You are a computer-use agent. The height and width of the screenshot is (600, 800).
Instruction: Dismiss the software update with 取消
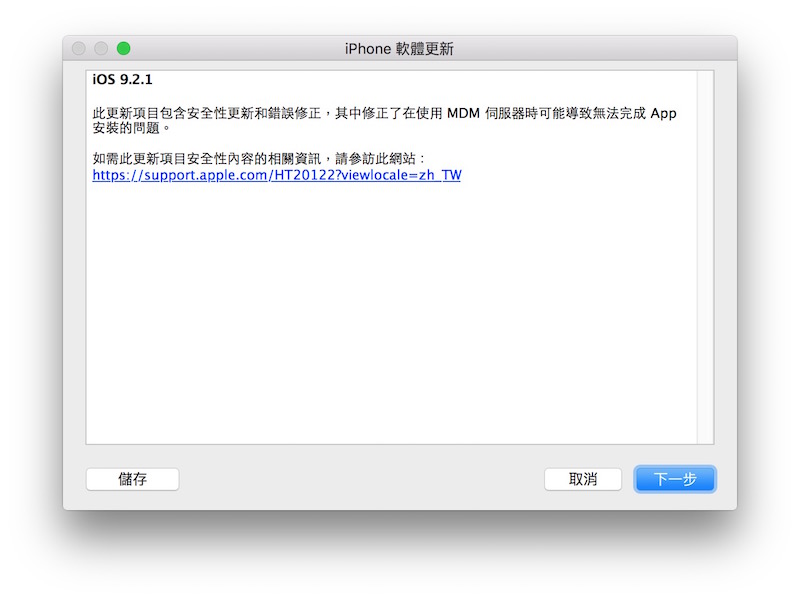point(584,479)
